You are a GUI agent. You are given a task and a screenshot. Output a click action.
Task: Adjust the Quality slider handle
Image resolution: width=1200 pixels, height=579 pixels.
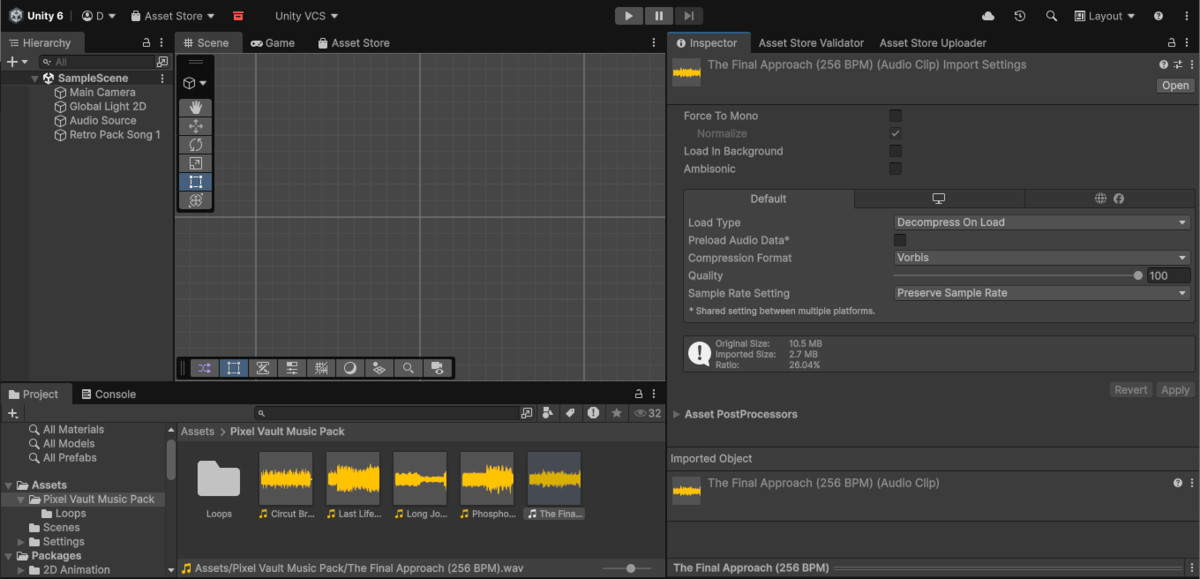(1138, 275)
